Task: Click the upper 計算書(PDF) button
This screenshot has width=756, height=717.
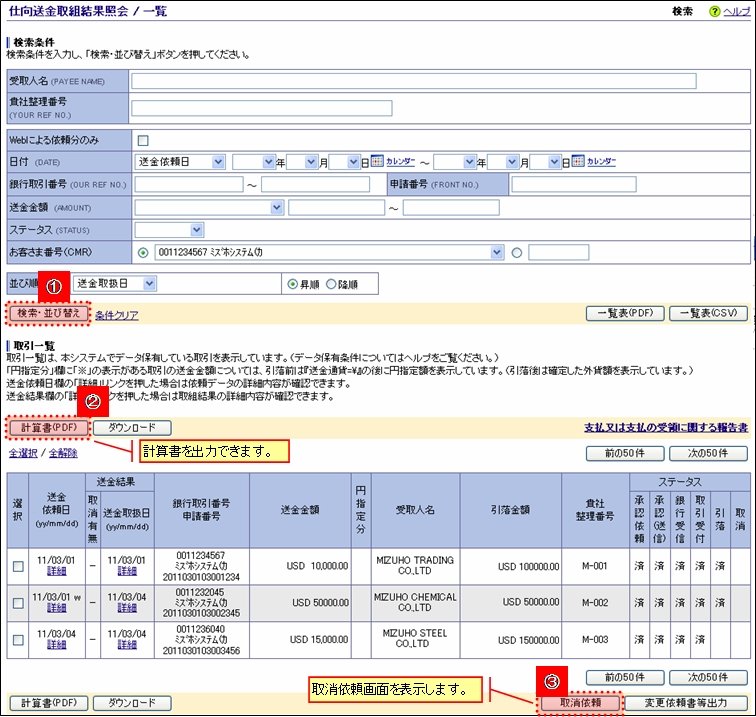Action: coord(49,428)
